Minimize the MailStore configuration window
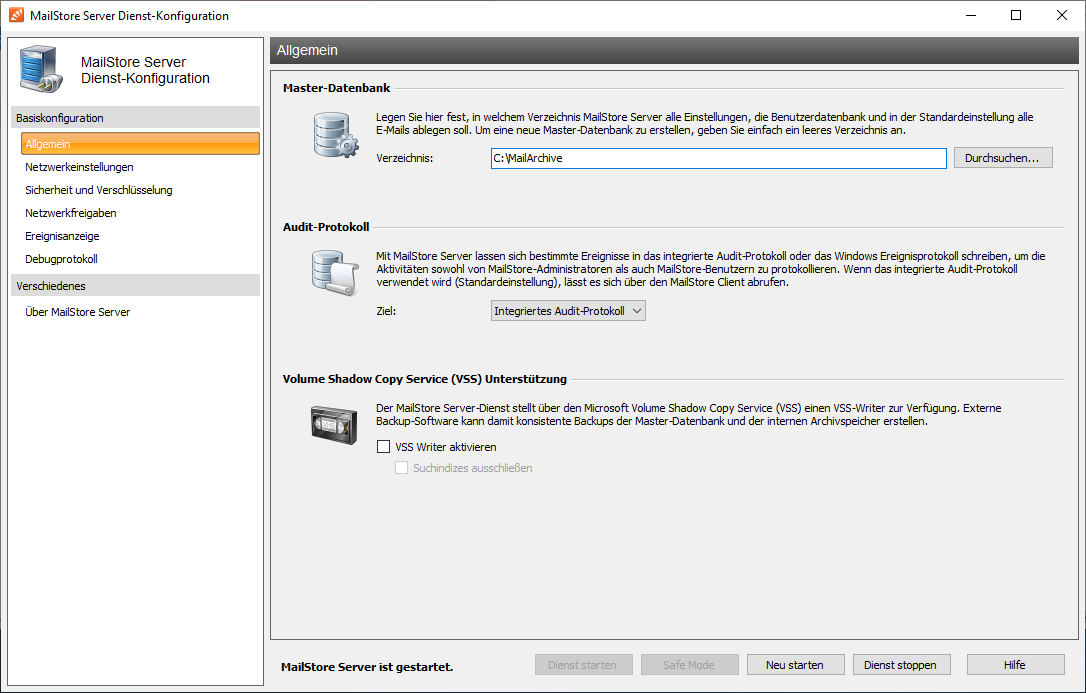 coord(971,15)
